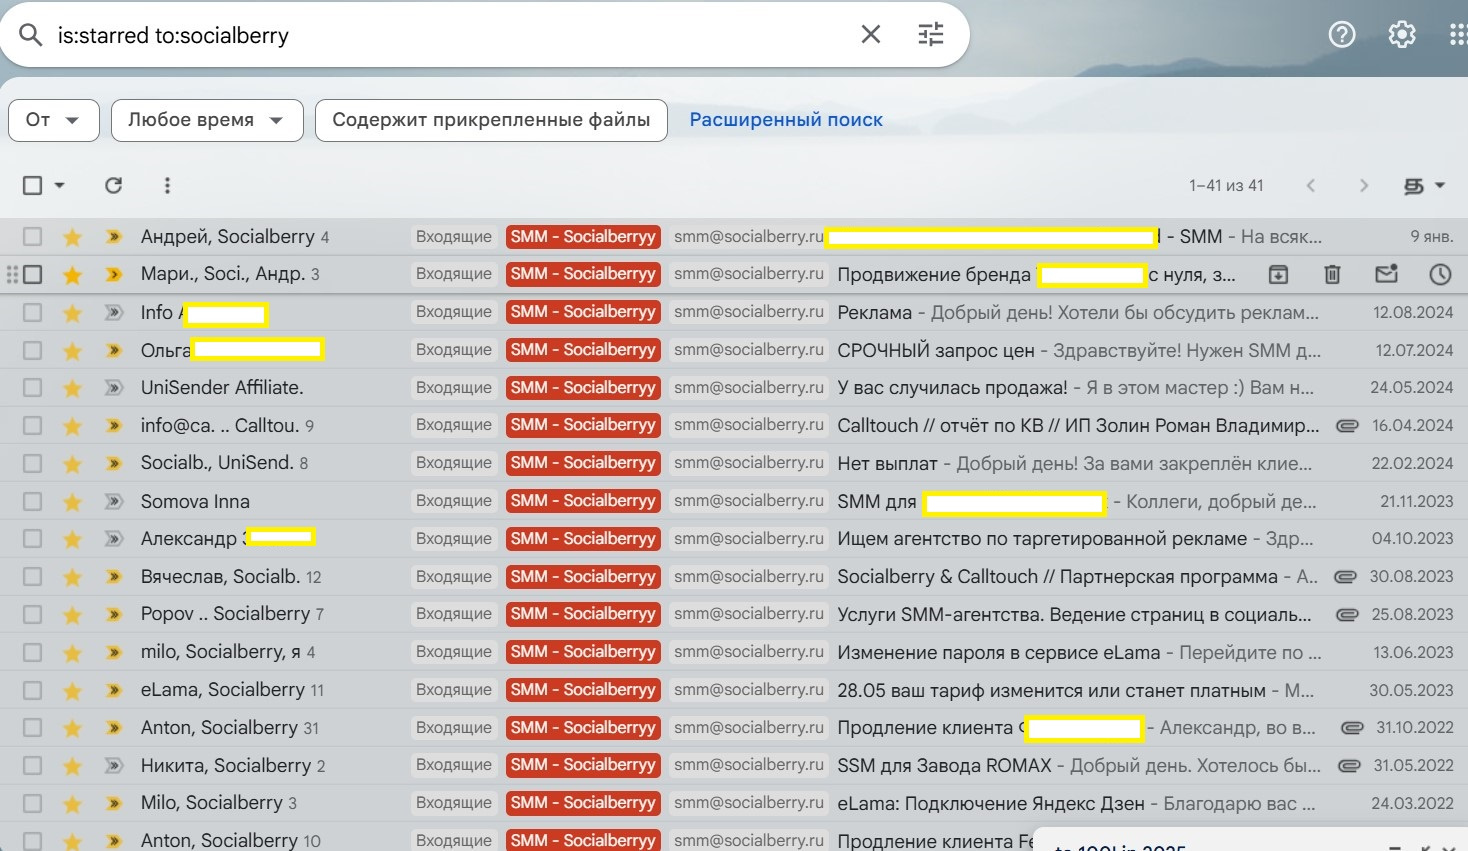
Task: Tick the select-all checkbox in toolbar
Action: click(x=32, y=185)
